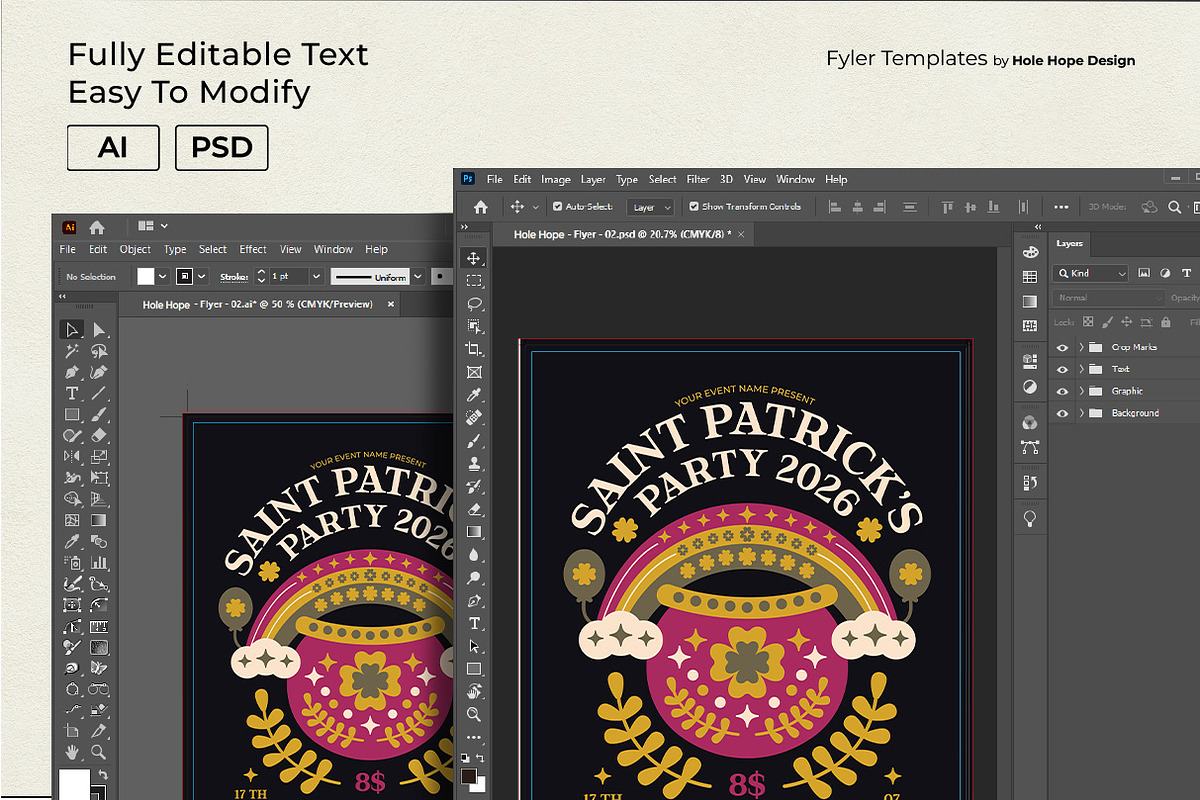Select the Pen tool in Photoshop
This screenshot has height=800, width=1200.
(474, 601)
